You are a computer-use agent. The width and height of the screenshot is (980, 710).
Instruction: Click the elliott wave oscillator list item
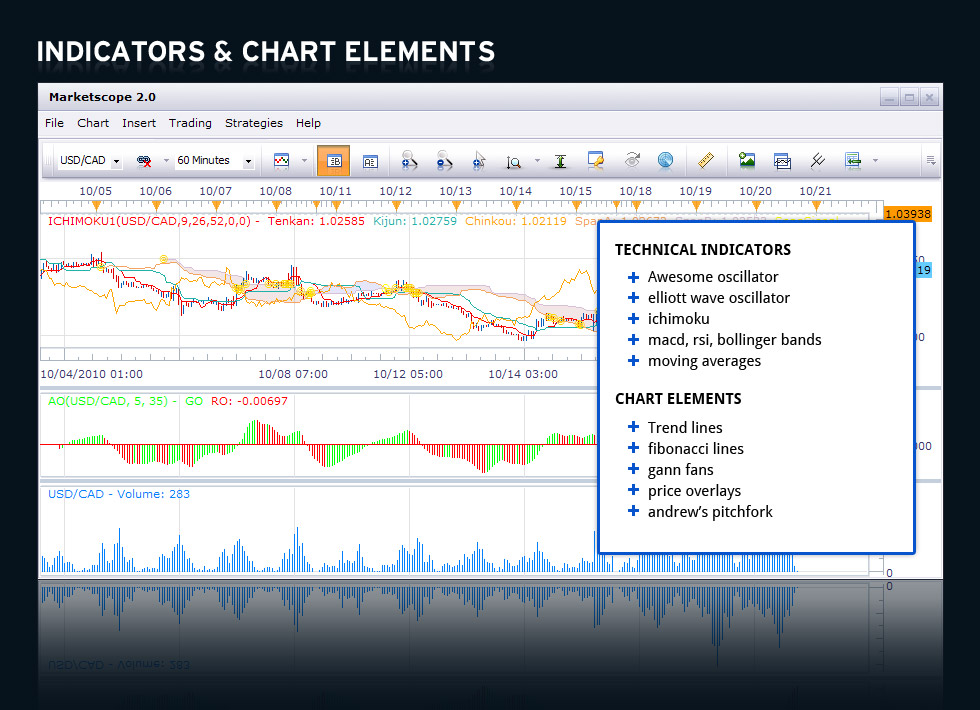click(x=719, y=298)
